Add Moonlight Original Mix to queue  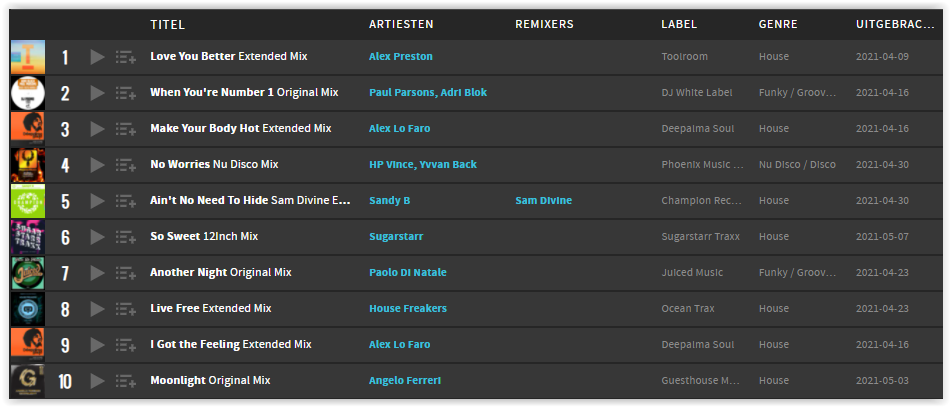(126, 382)
